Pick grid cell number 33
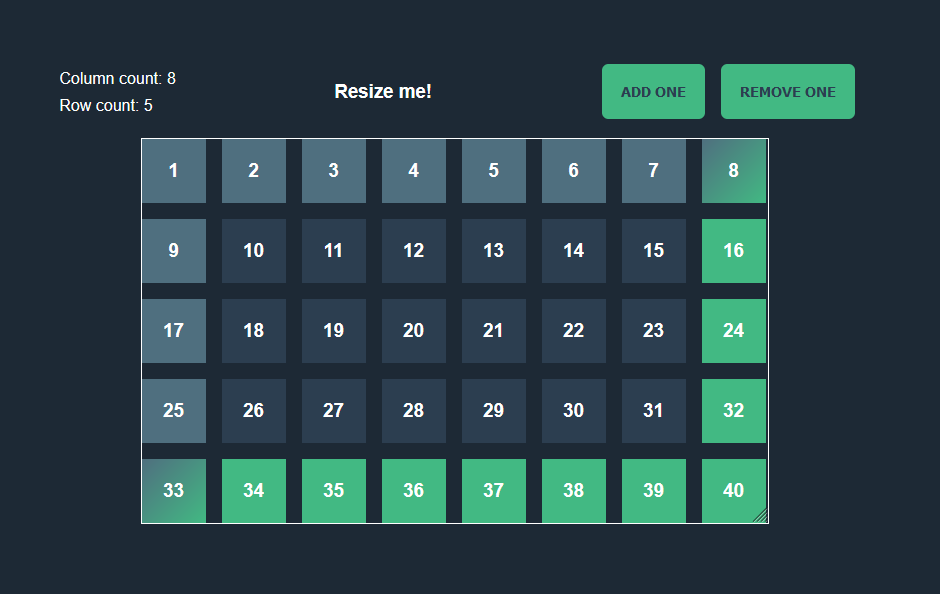 (x=174, y=491)
